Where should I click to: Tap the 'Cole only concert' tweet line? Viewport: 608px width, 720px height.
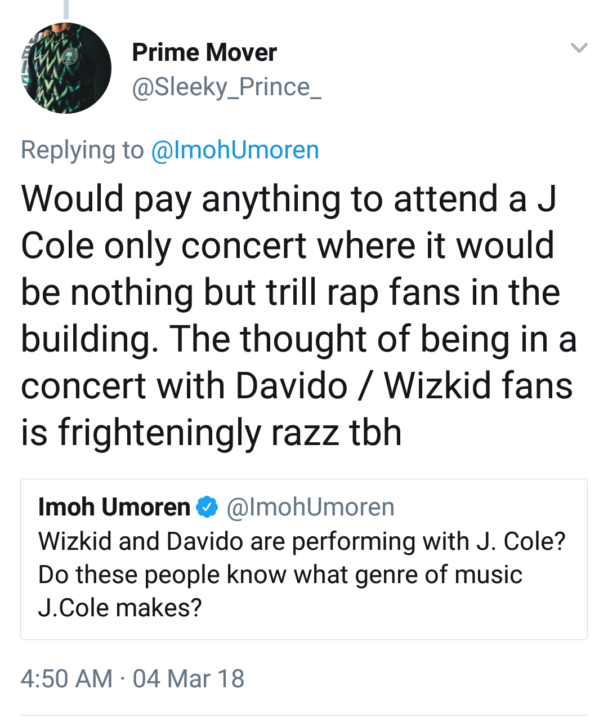287,245
